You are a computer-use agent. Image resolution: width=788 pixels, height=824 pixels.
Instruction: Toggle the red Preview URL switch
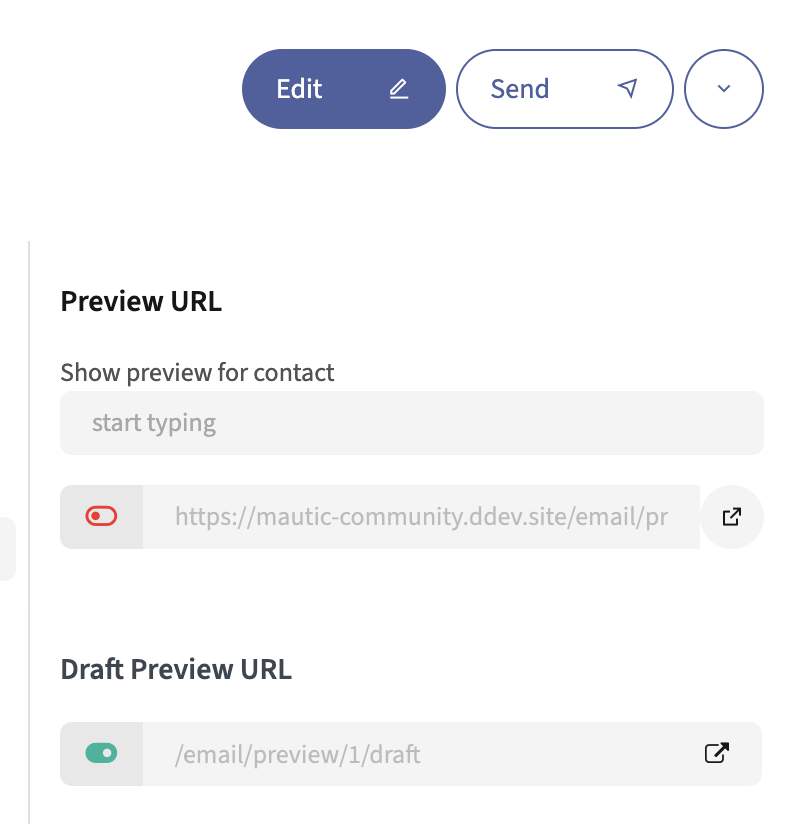click(102, 516)
